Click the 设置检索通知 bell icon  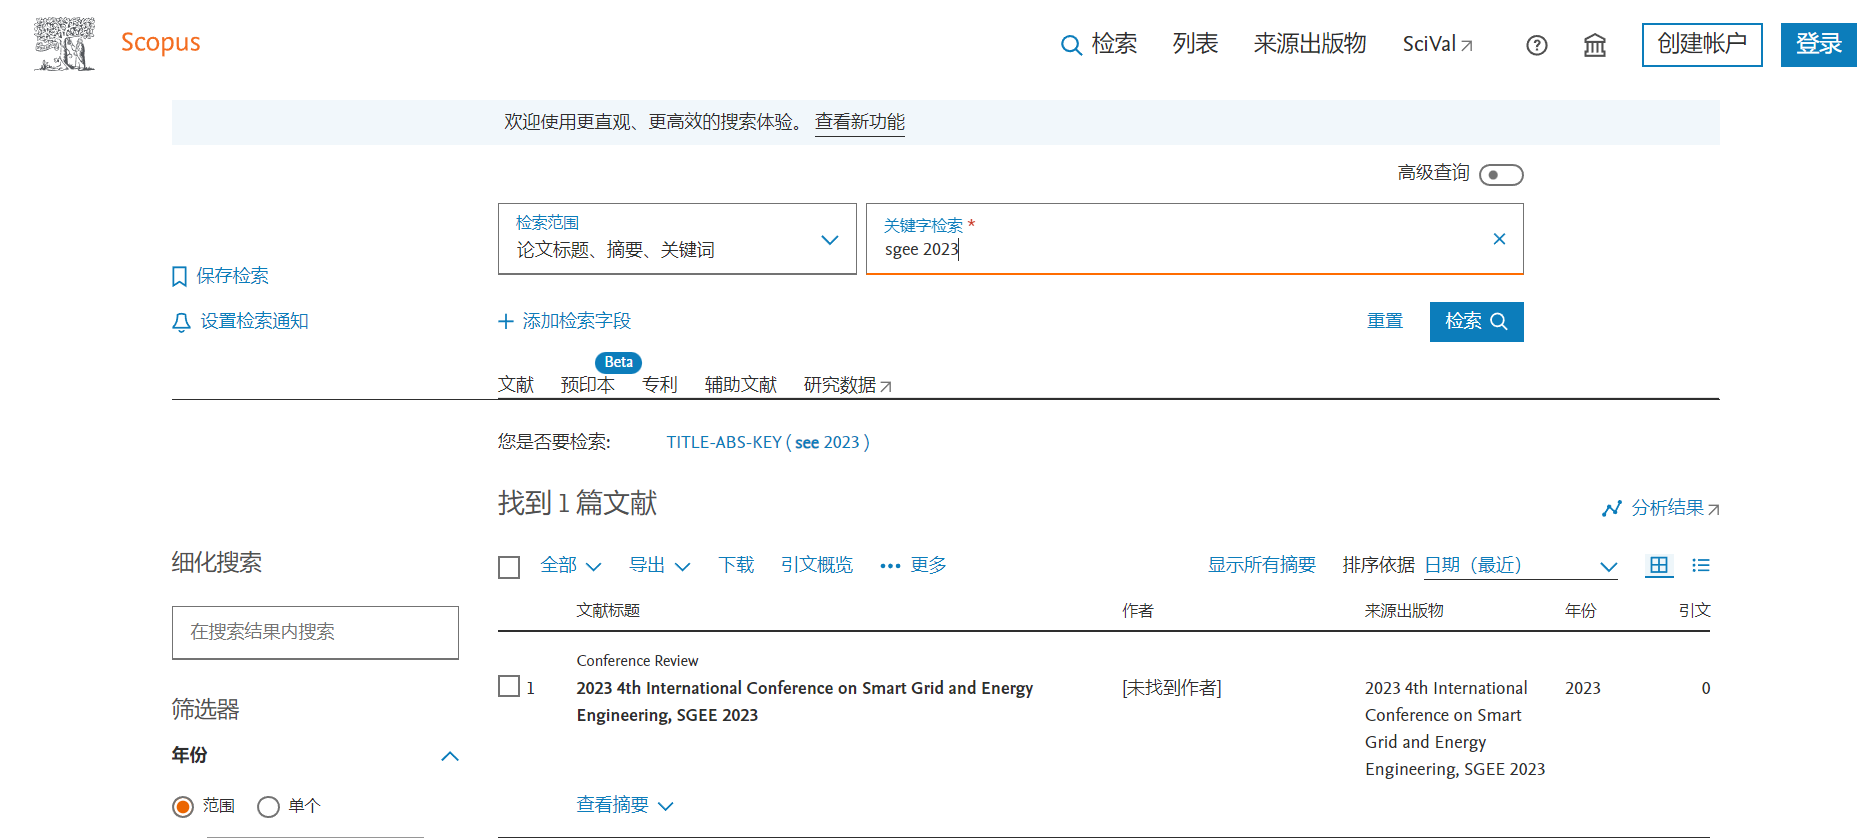click(181, 322)
